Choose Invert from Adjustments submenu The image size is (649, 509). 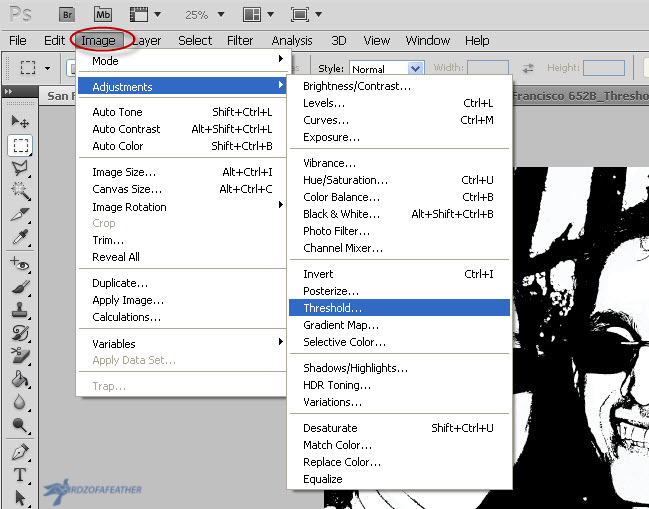pyautogui.click(x=399, y=274)
